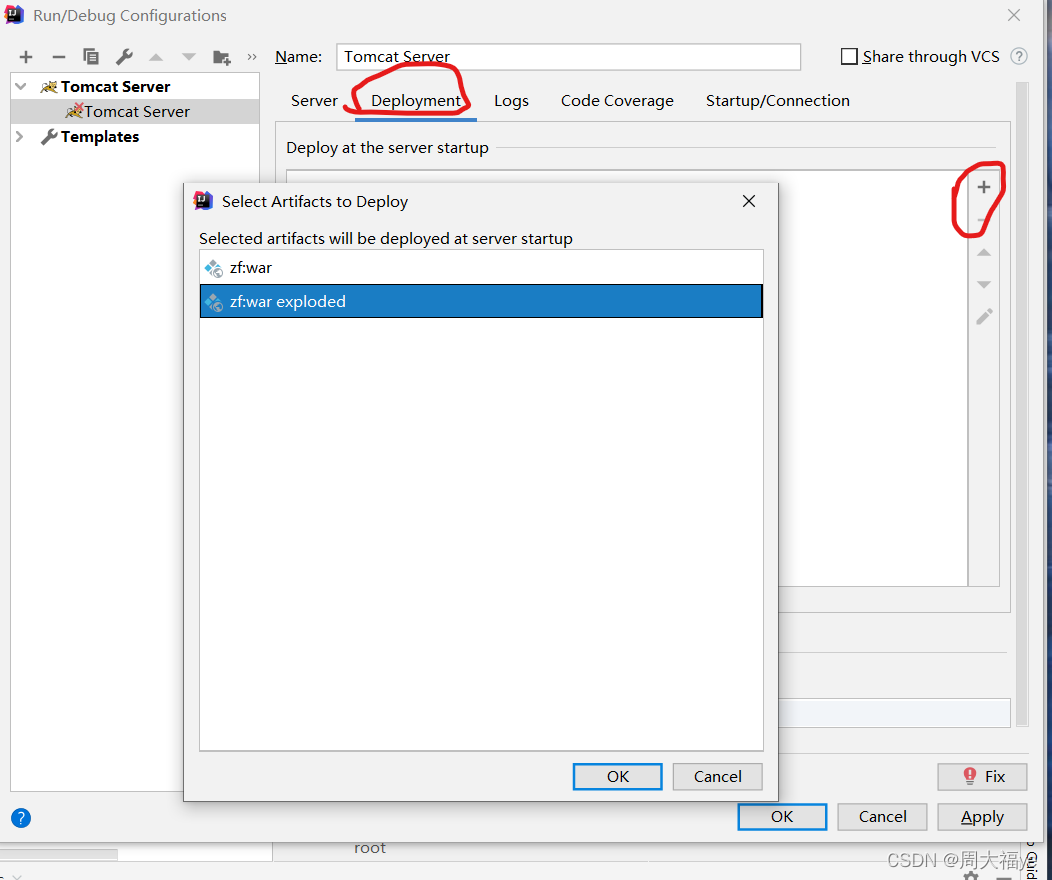Add a new run configuration with plus icon
Screen dimensions: 1052x880
pos(25,57)
